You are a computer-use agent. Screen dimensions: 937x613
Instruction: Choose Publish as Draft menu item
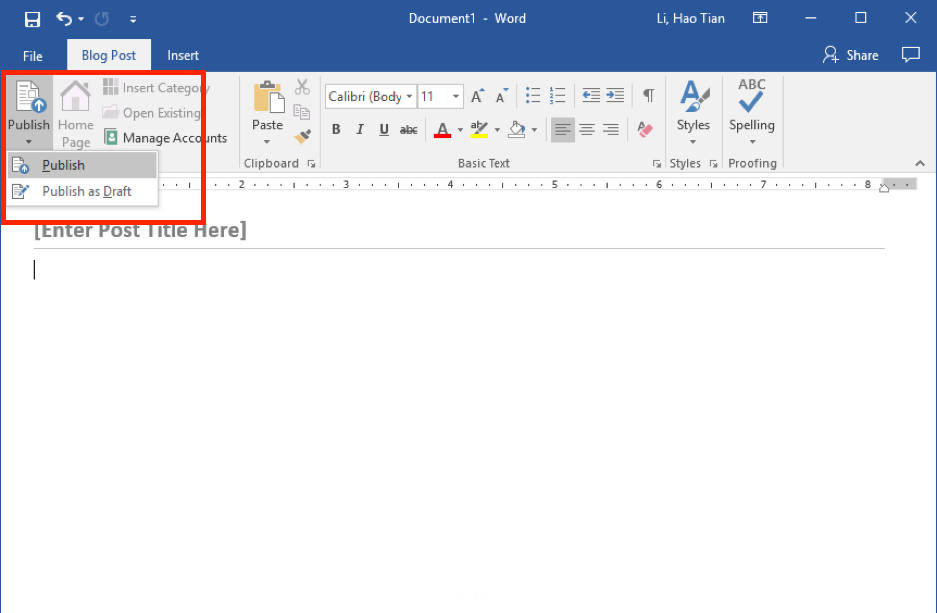click(x=82, y=191)
